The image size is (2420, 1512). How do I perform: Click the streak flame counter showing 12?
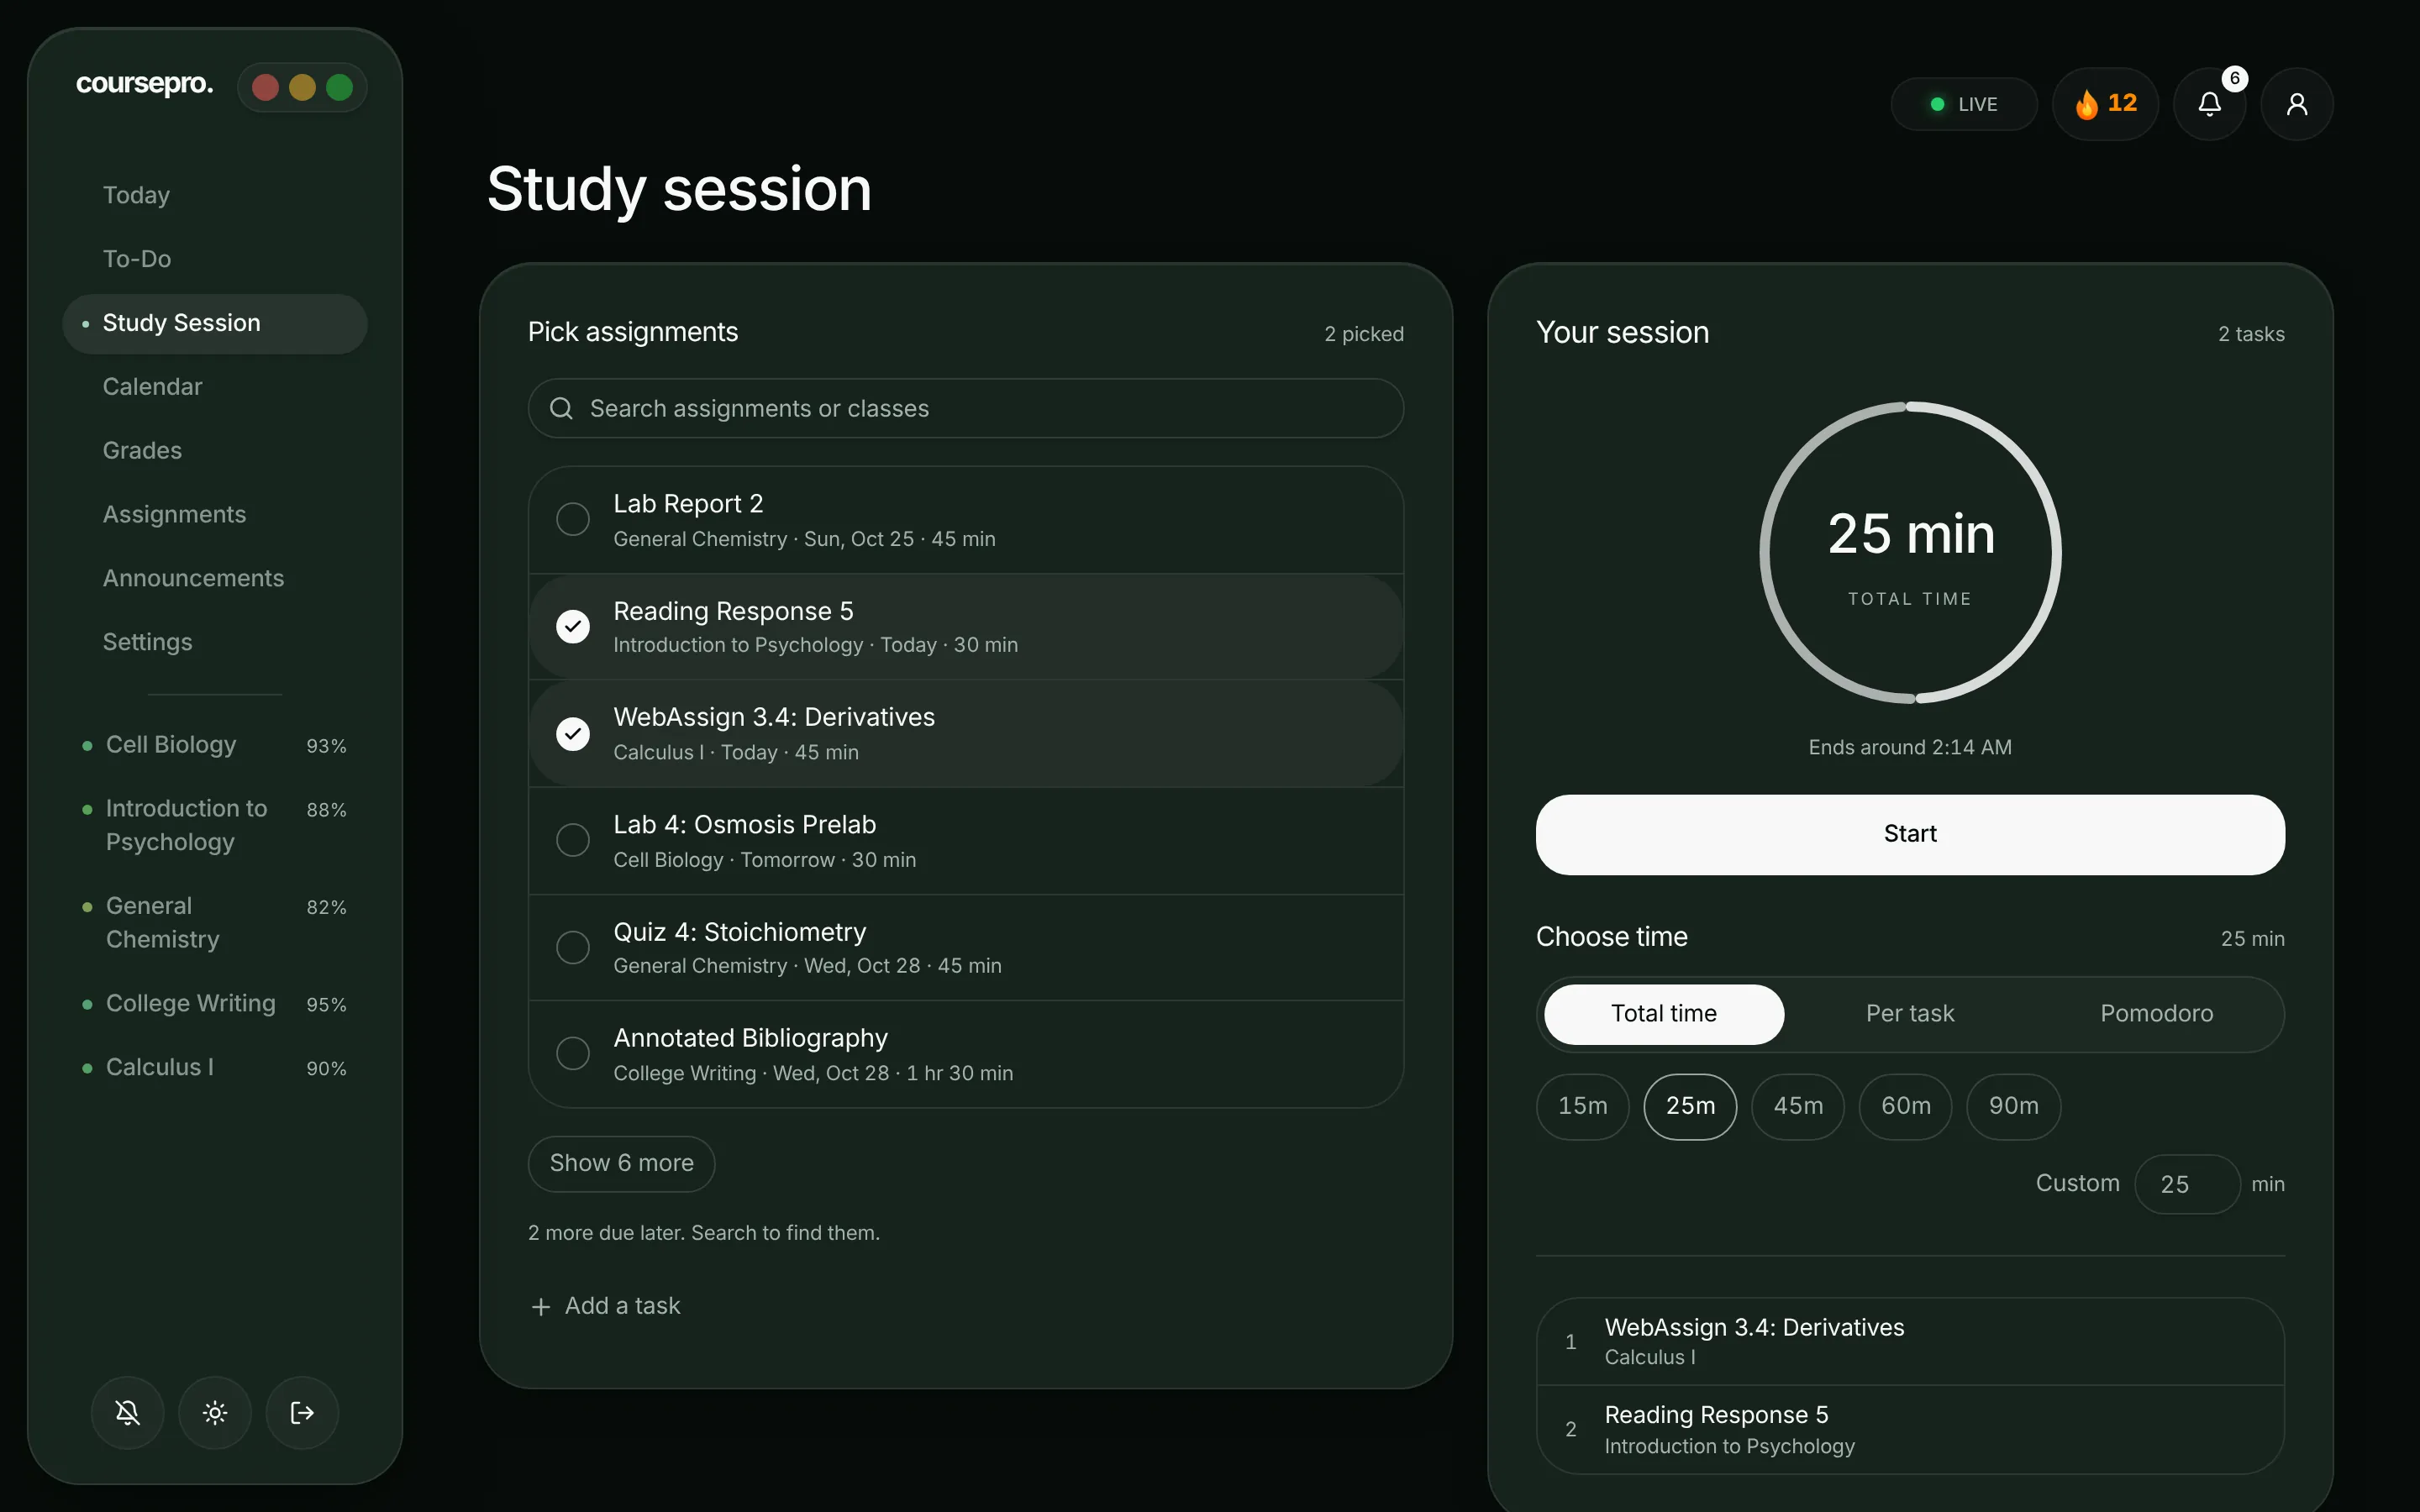click(x=2105, y=104)
